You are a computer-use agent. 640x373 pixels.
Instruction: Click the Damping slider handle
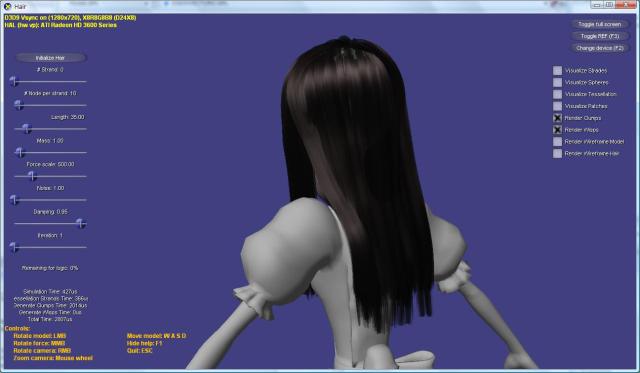coord(80,223)
